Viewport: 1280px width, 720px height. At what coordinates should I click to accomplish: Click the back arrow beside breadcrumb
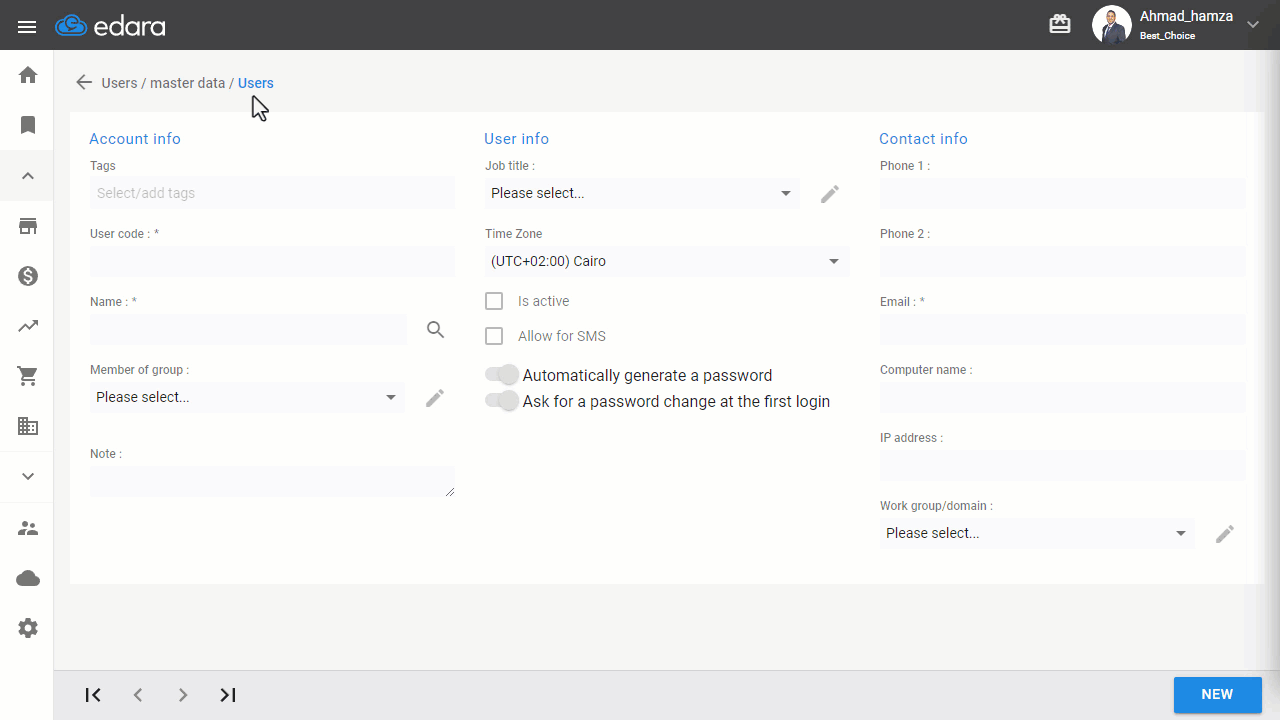[x=84, y=83]
